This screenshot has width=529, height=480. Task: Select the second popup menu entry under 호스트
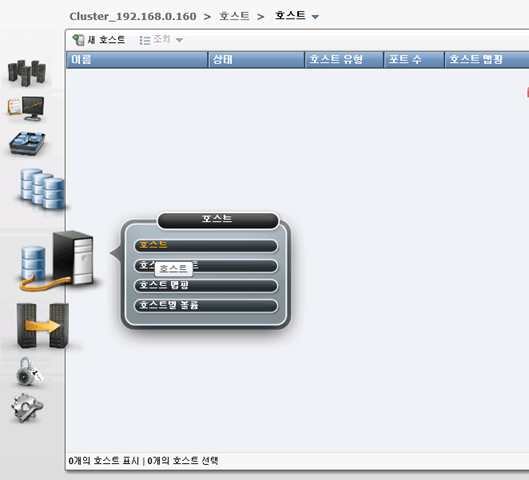206,265
